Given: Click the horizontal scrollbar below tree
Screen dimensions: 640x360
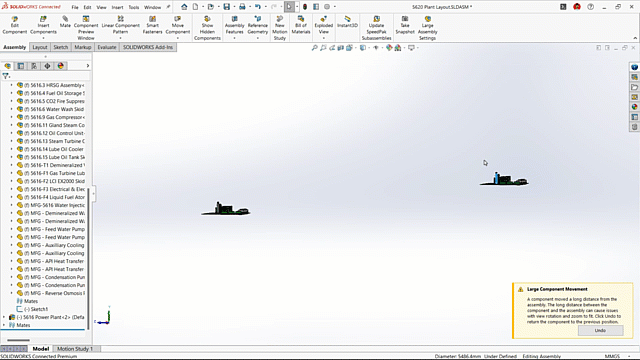Looking at the screenshot, I should pos(18,340).
